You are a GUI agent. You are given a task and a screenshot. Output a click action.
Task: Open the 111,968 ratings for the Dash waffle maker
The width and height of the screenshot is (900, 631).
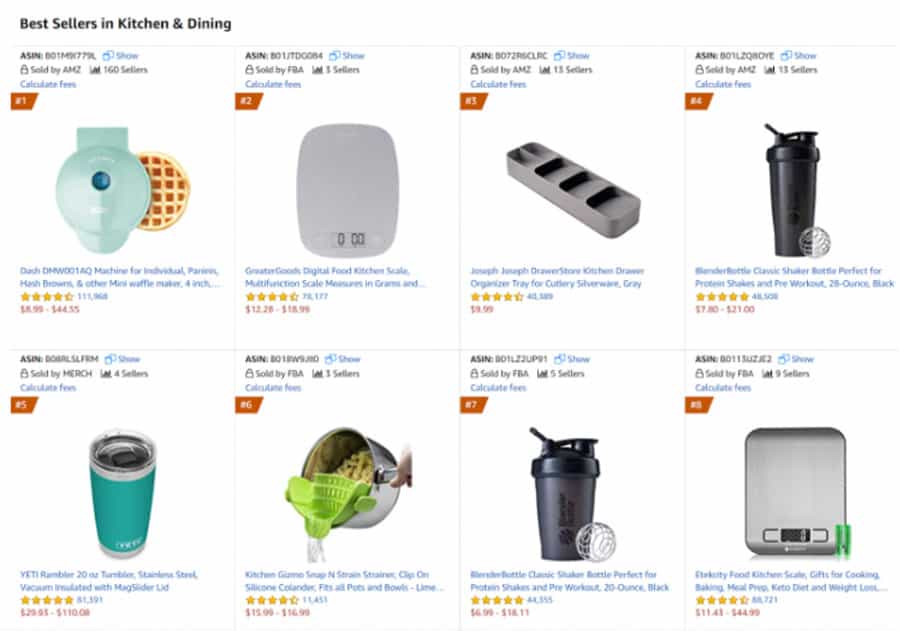click(x=92, y=297)
